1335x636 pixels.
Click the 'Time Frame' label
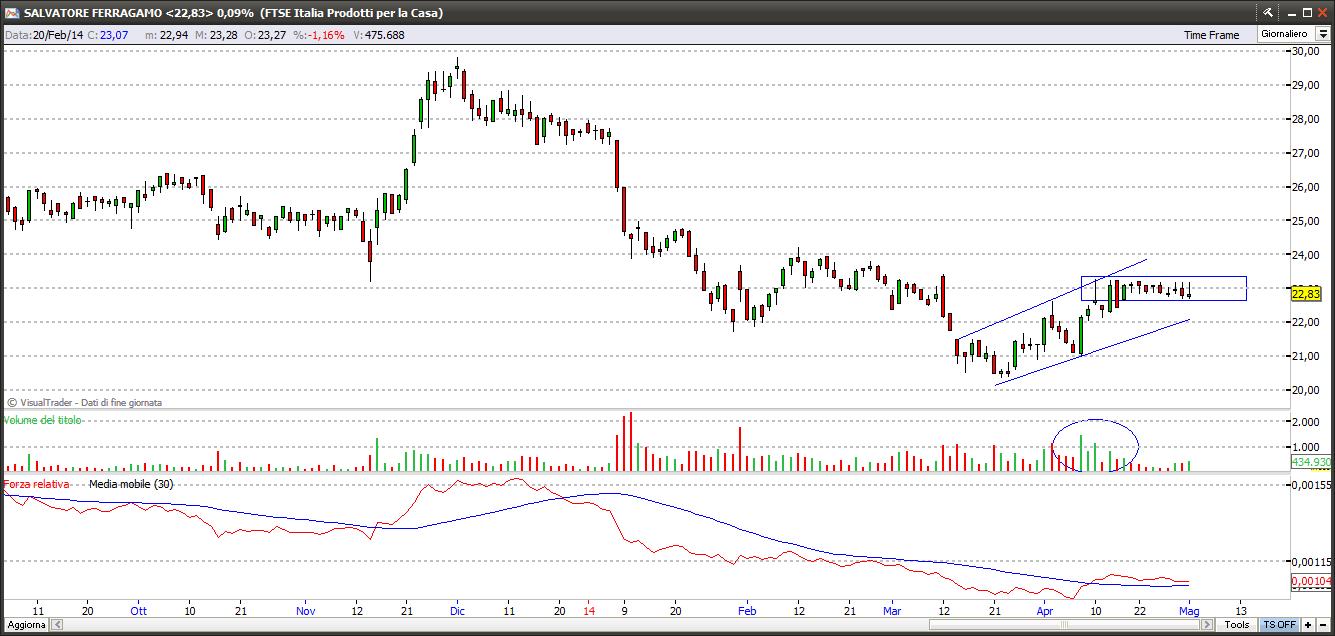click(x=1211, y=35)
